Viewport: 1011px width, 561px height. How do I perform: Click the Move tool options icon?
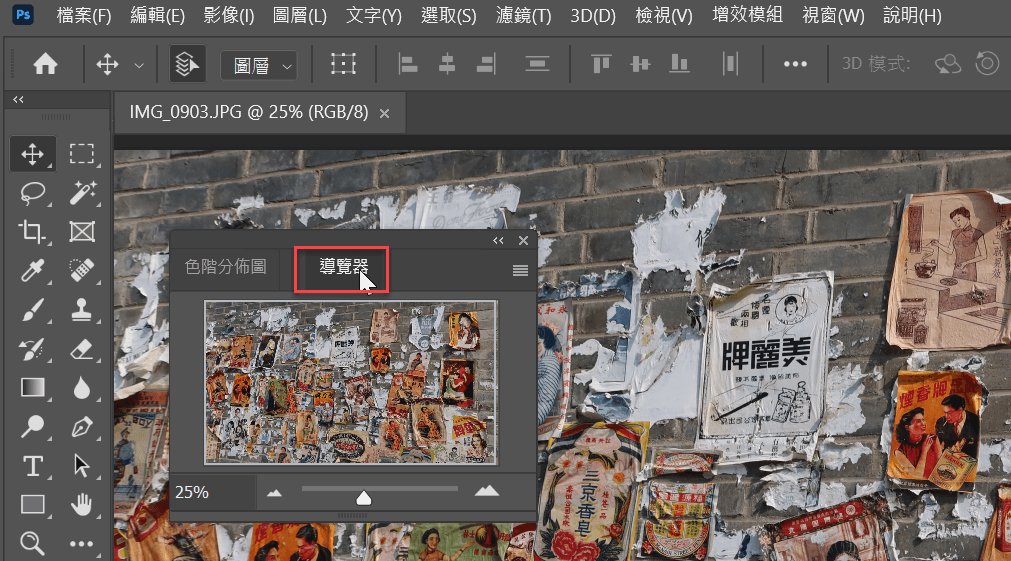107,64
